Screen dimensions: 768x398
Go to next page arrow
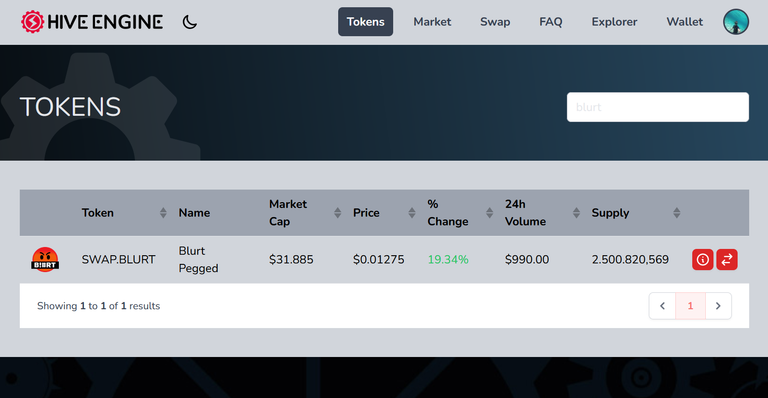tap(718, 306)
